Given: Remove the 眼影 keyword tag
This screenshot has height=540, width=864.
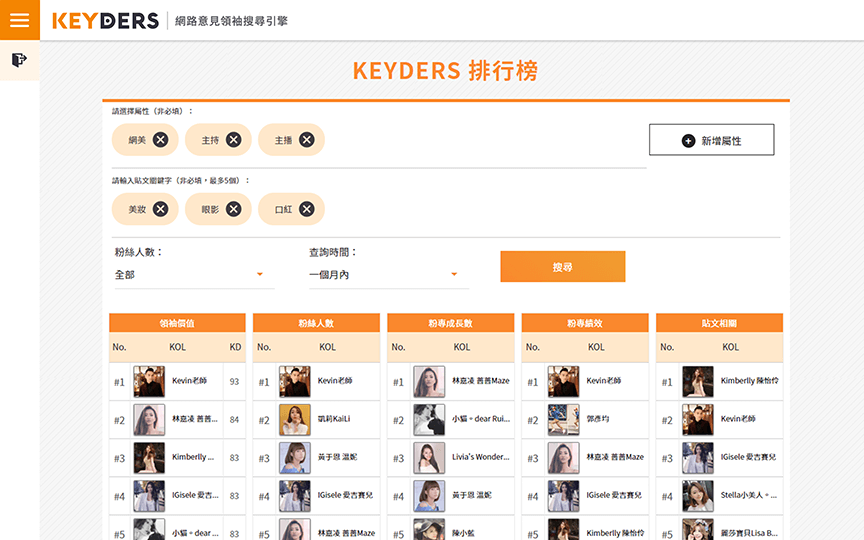Looking at the screenshot, I should (x=234, y=209).
